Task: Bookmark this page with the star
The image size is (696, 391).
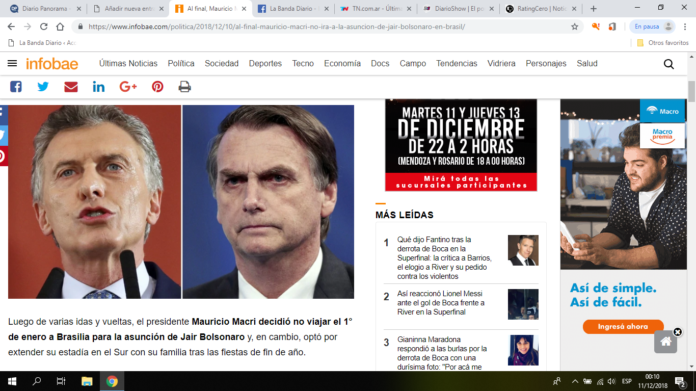Action: (574, 27)
